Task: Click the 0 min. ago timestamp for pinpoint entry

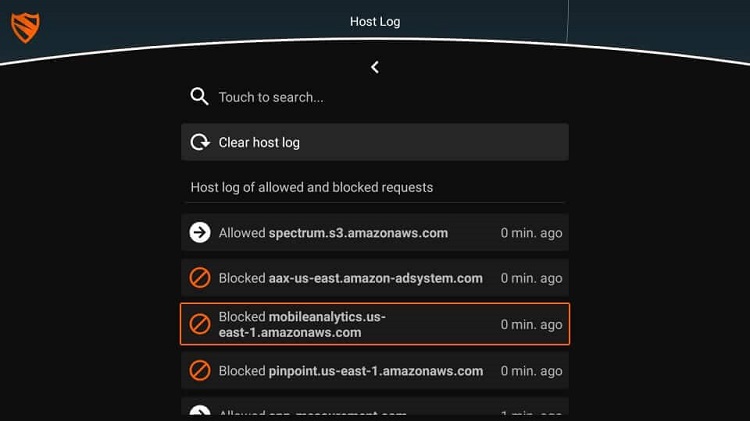Action: pos(531,371)
